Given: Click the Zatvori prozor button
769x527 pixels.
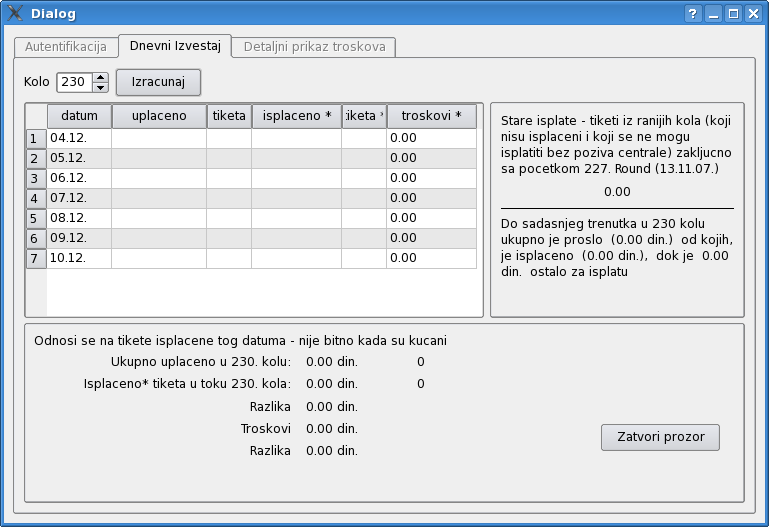Looking at the screenshot, I should [x=660, y=437].
